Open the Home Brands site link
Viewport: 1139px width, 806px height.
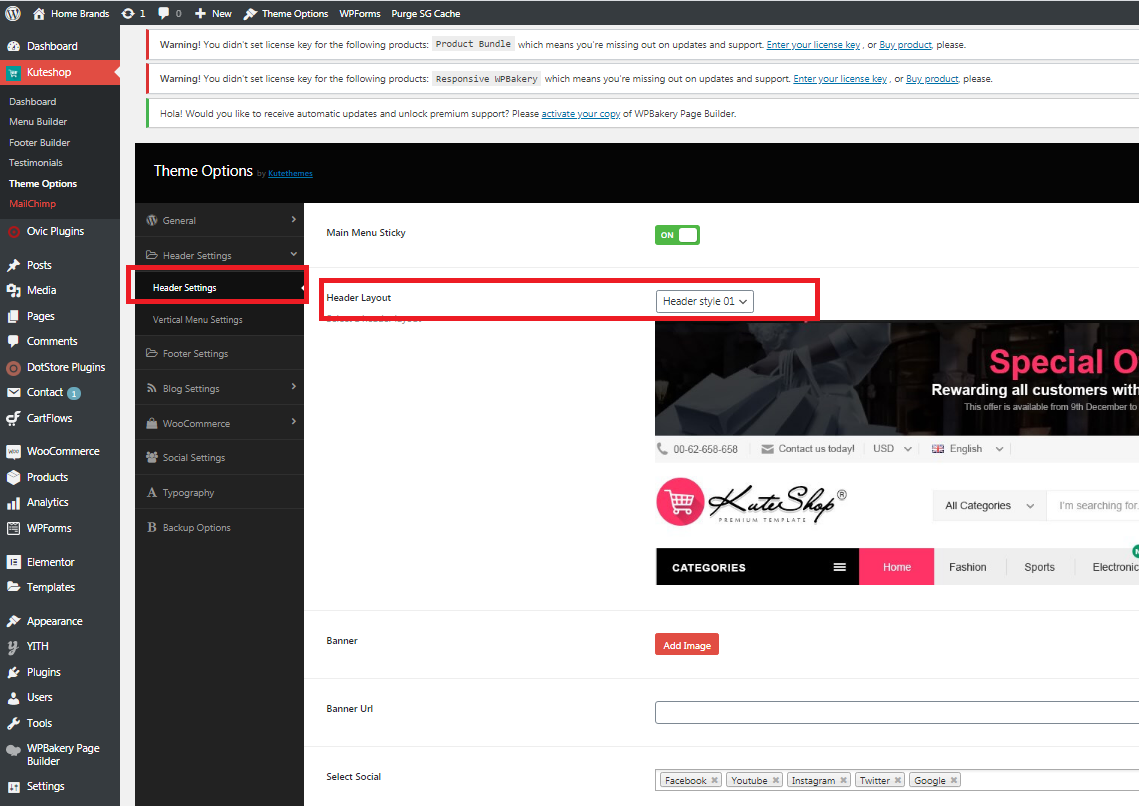click(x=71, y=13)
